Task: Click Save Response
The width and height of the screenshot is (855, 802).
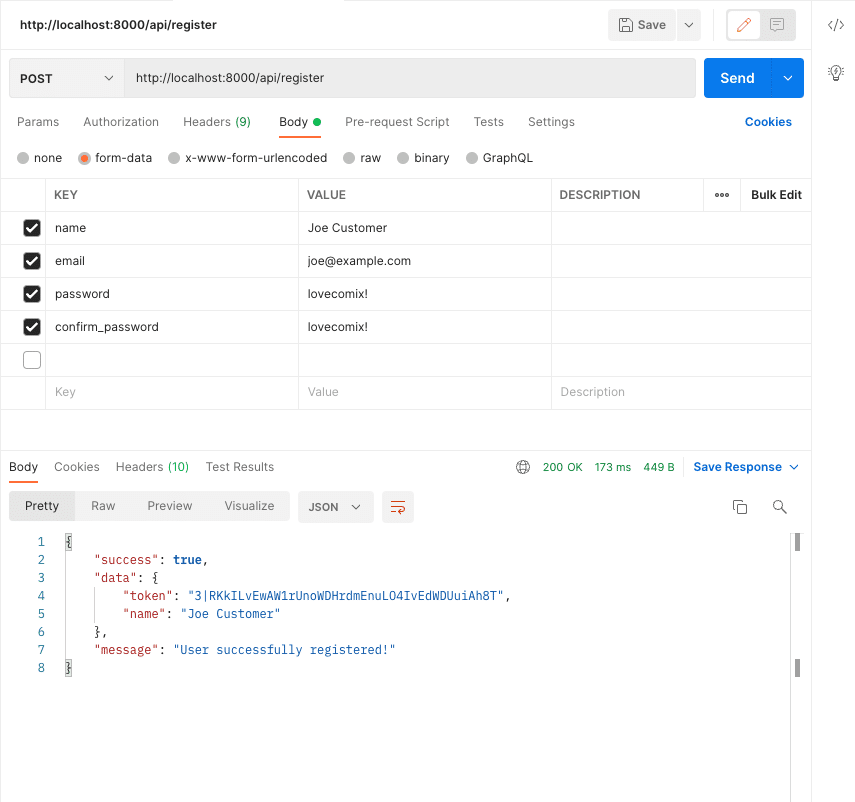Action: pos(737,467)
